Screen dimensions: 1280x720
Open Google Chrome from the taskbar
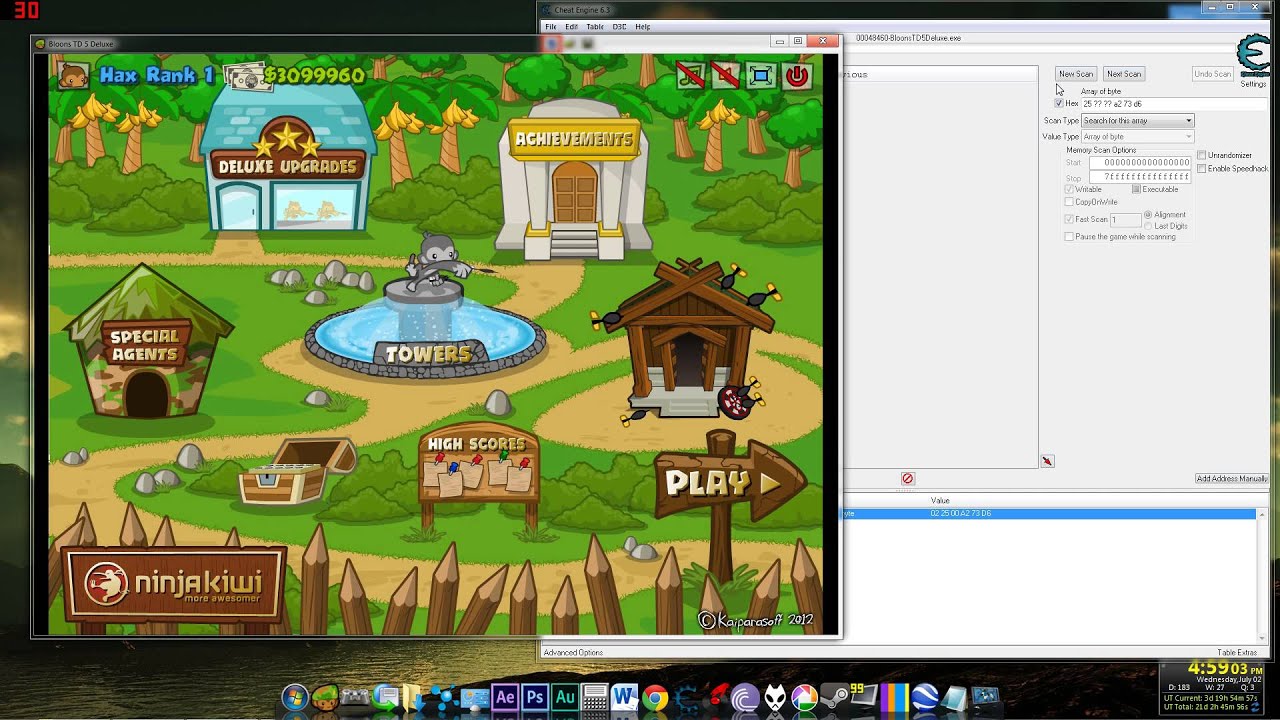point(655,697)
